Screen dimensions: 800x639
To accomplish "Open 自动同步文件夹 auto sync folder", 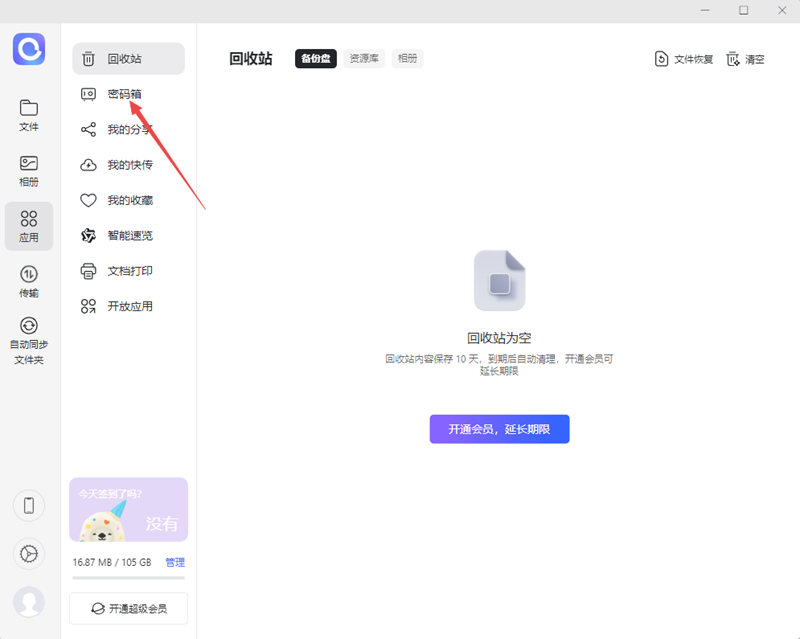I will tap(29, 335).
